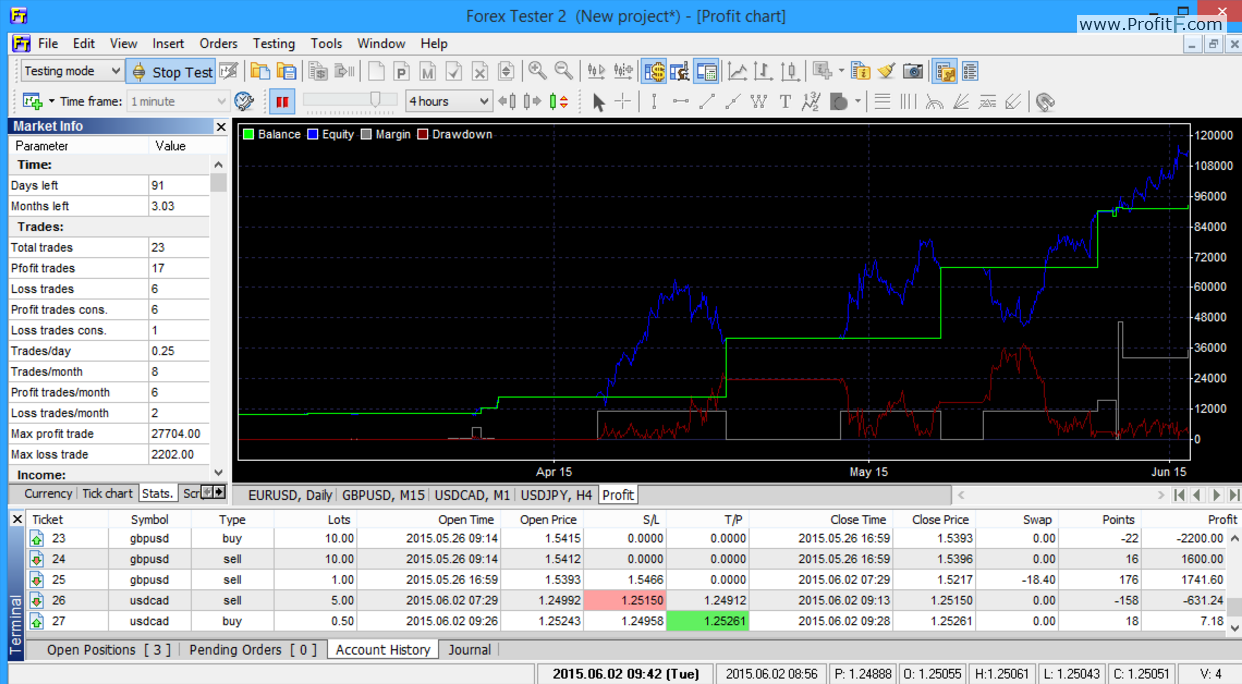Select the candlestick chart style icon
Screen dimensions: 1242x684
[789, 71]
